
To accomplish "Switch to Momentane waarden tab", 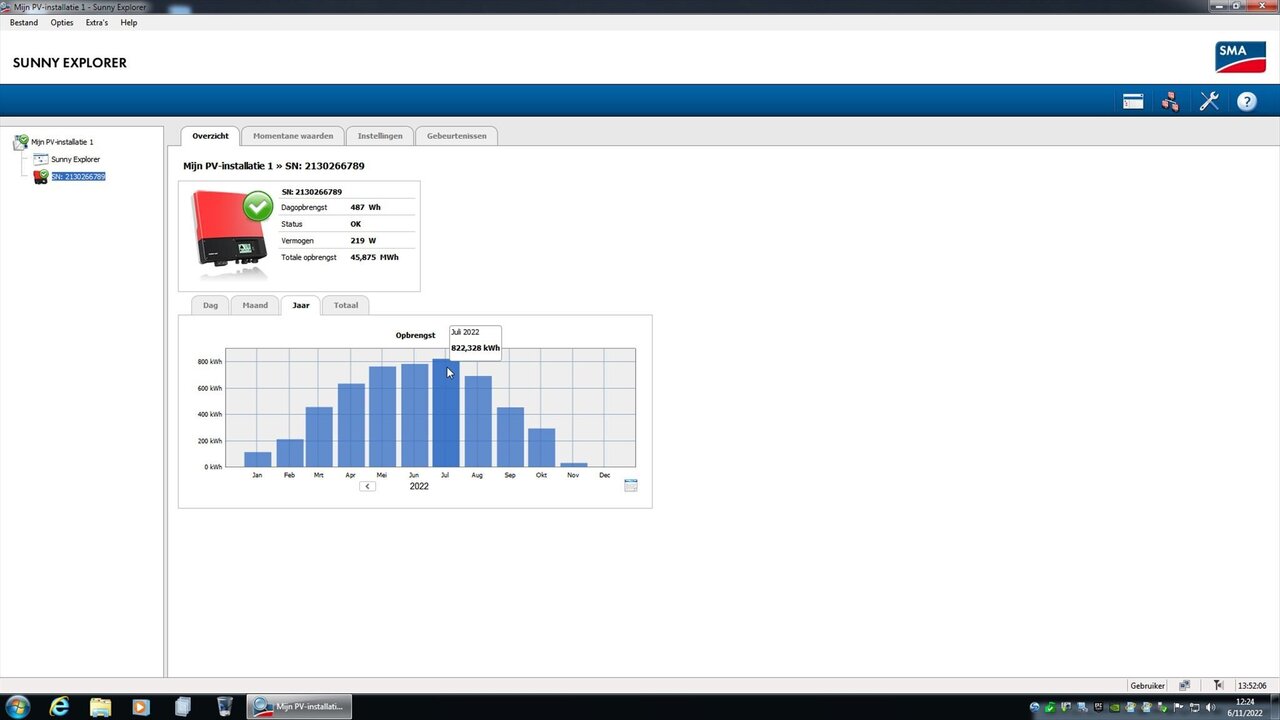I will pyautogui.click(x=293, y=136).
